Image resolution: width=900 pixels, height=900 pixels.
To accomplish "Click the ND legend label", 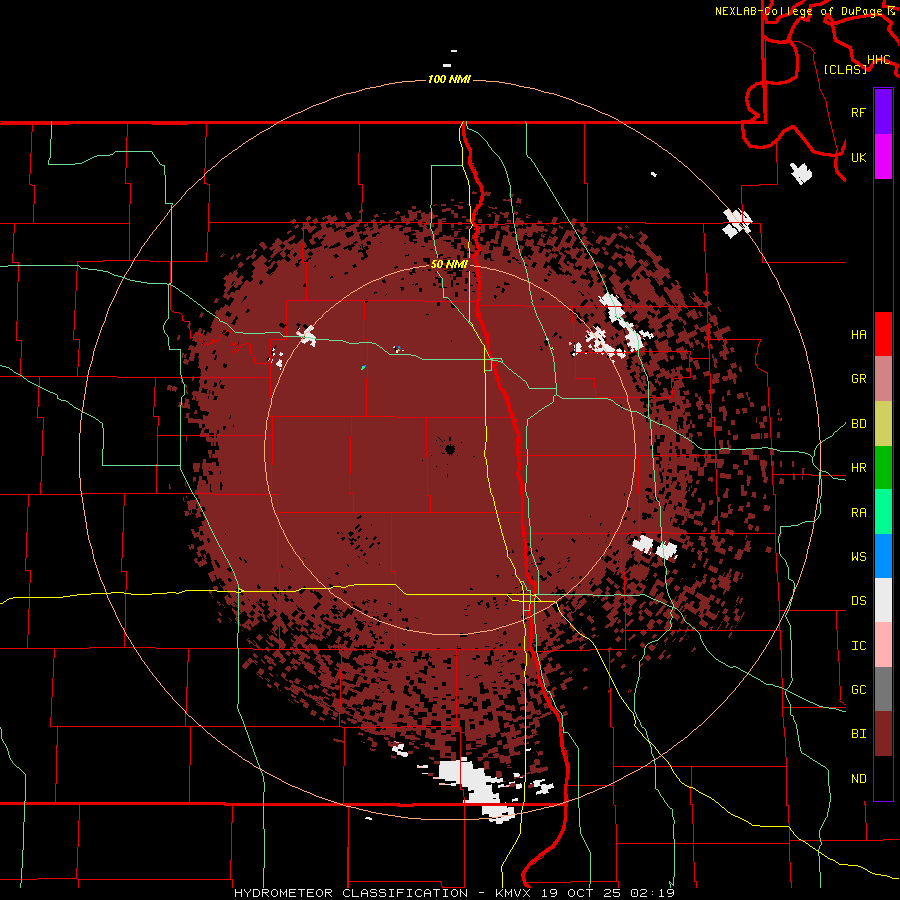I will [858, 778].
